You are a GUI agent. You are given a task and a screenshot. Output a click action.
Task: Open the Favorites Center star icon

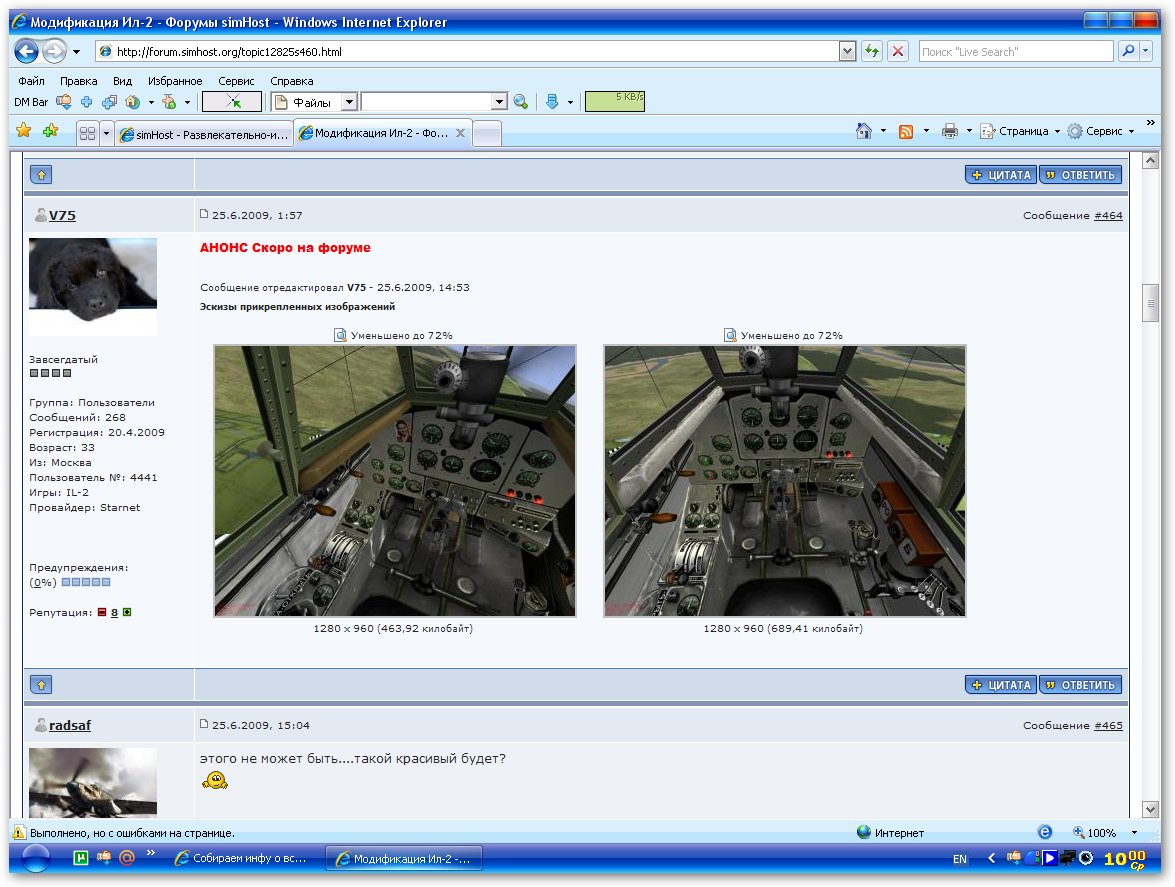pyautogui.click(x=24, y=130)
